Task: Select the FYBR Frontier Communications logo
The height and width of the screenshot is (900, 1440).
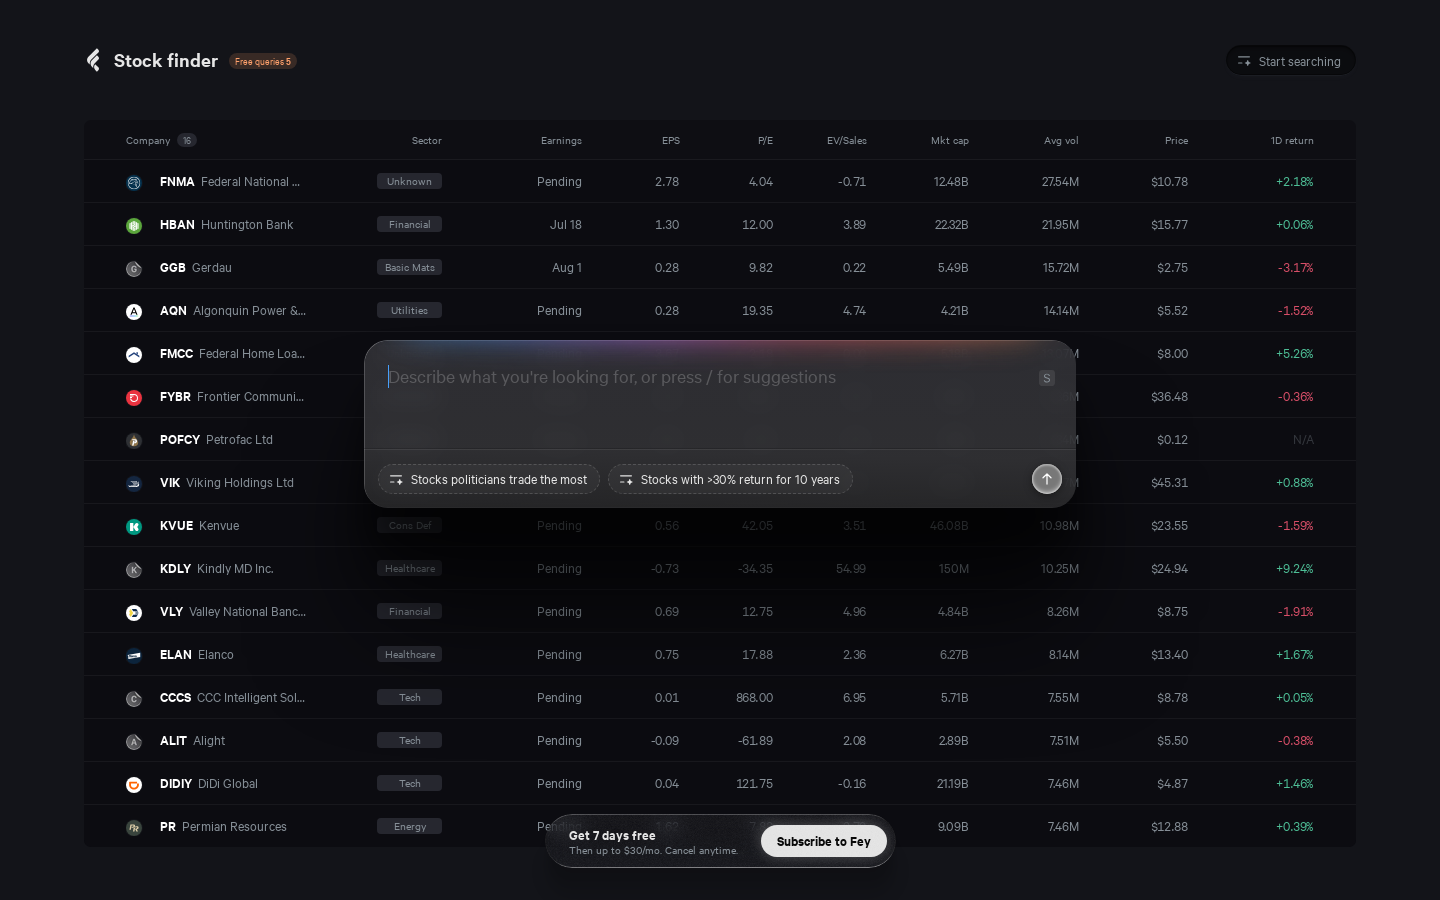Action: click(x=134, y=397)
